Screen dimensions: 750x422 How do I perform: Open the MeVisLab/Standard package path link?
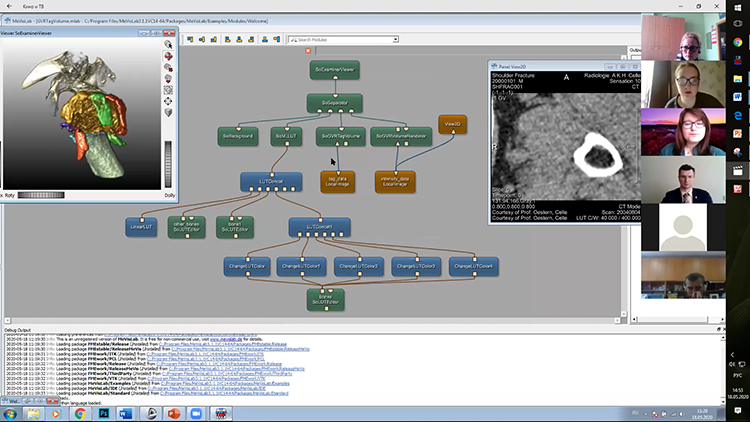pyautogui.click(x=224, y=393)
